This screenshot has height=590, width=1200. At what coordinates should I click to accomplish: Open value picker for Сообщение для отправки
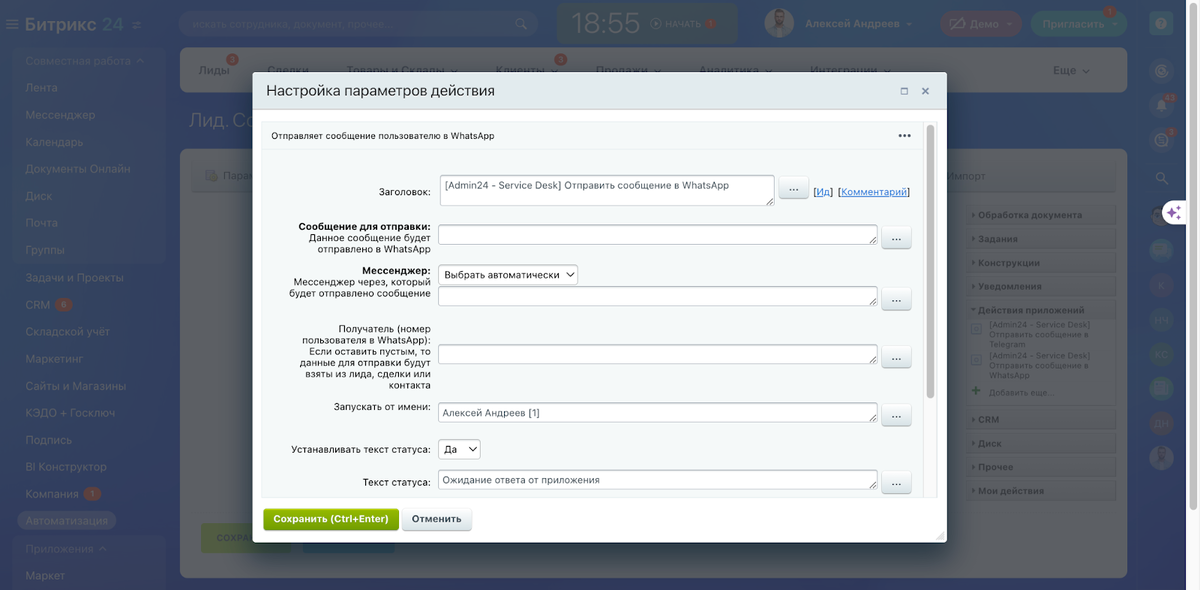[x=896, y=238]
